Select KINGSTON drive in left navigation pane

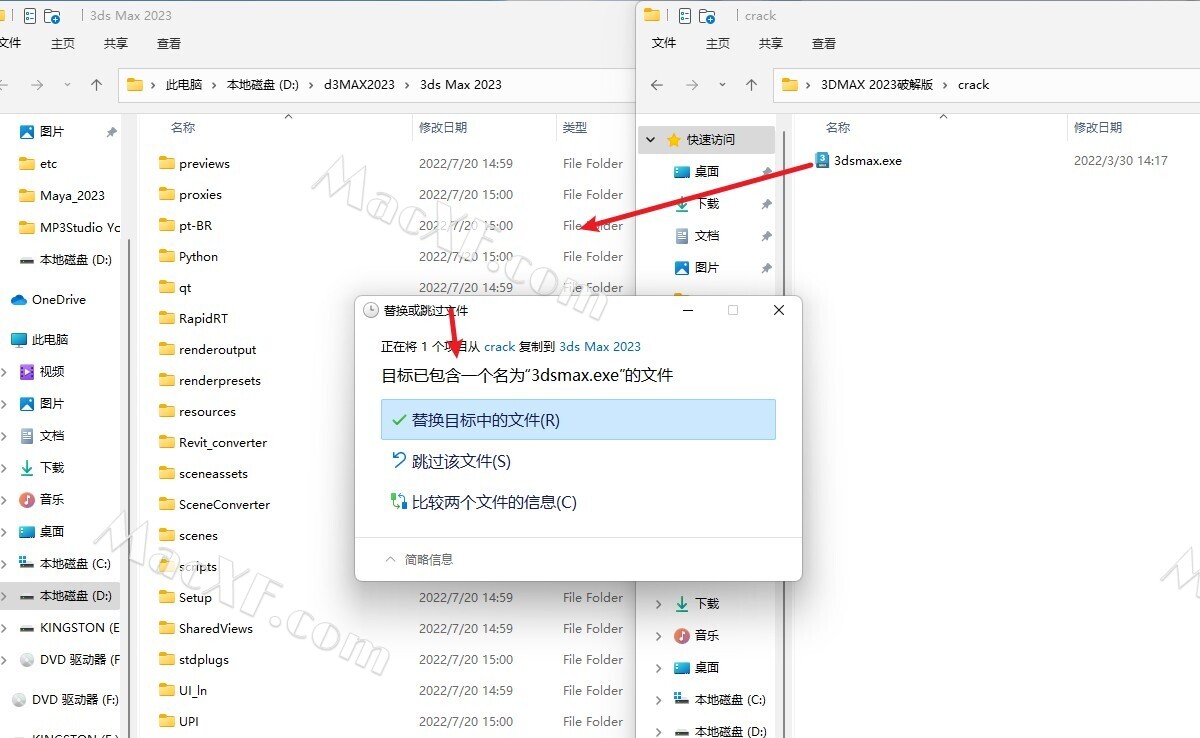68,627
